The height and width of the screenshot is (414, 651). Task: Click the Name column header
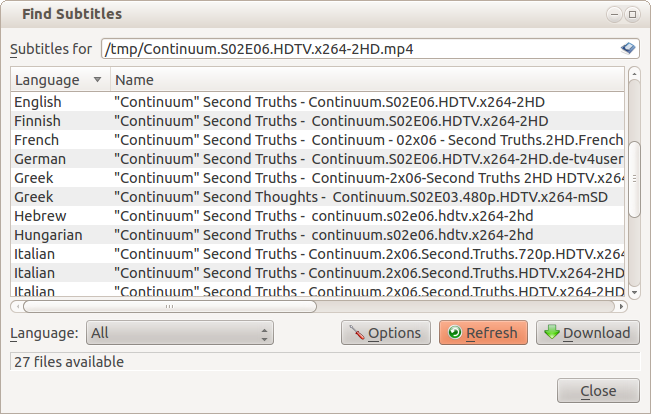click(x=368, y=79)
